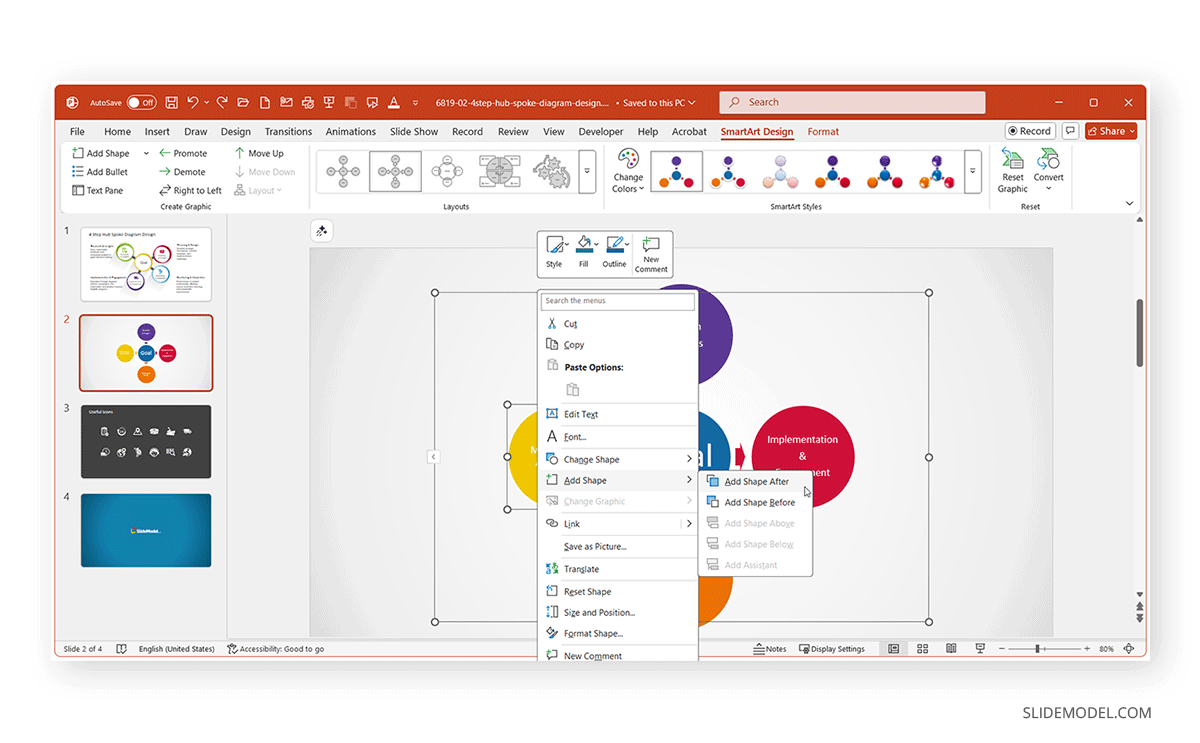1200x743 pixels.
Task: Select the Slide Sorter view icon
Action: point(922,648)
